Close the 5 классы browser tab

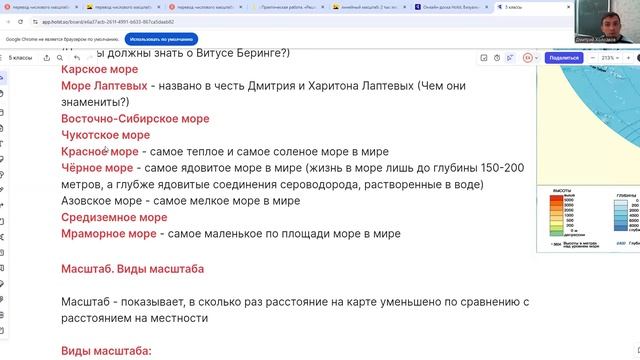point(568,7)
